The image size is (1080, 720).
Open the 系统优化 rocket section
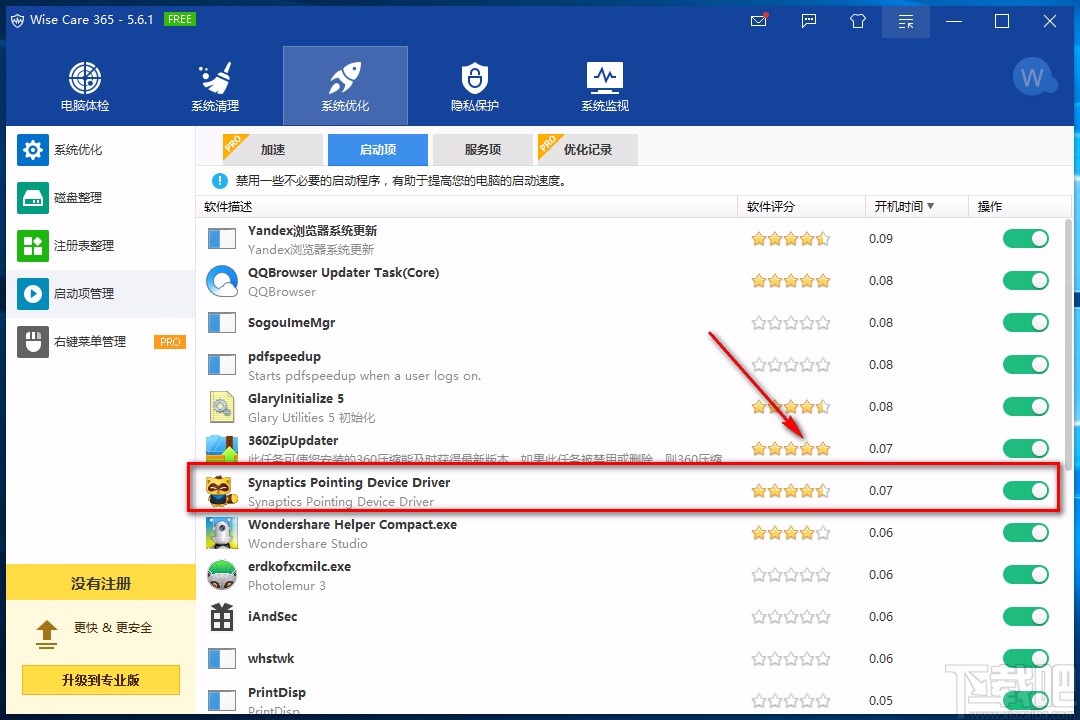[345, 86]
